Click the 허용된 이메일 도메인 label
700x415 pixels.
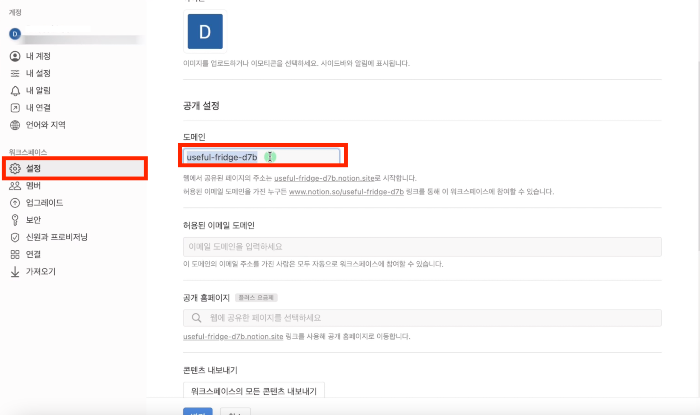pyautogui.click(x=219, y=225)
